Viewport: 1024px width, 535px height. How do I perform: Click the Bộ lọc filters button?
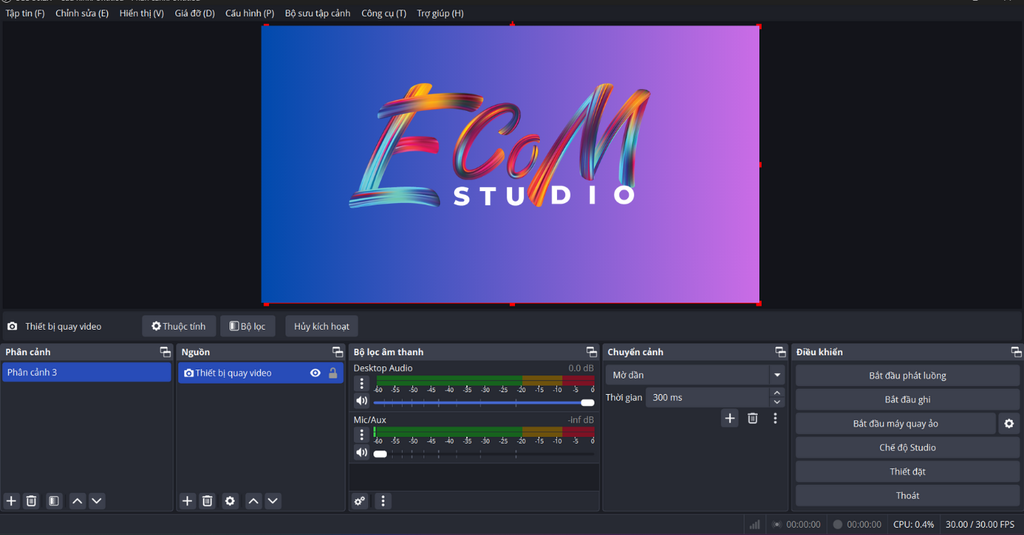point(248,326)
